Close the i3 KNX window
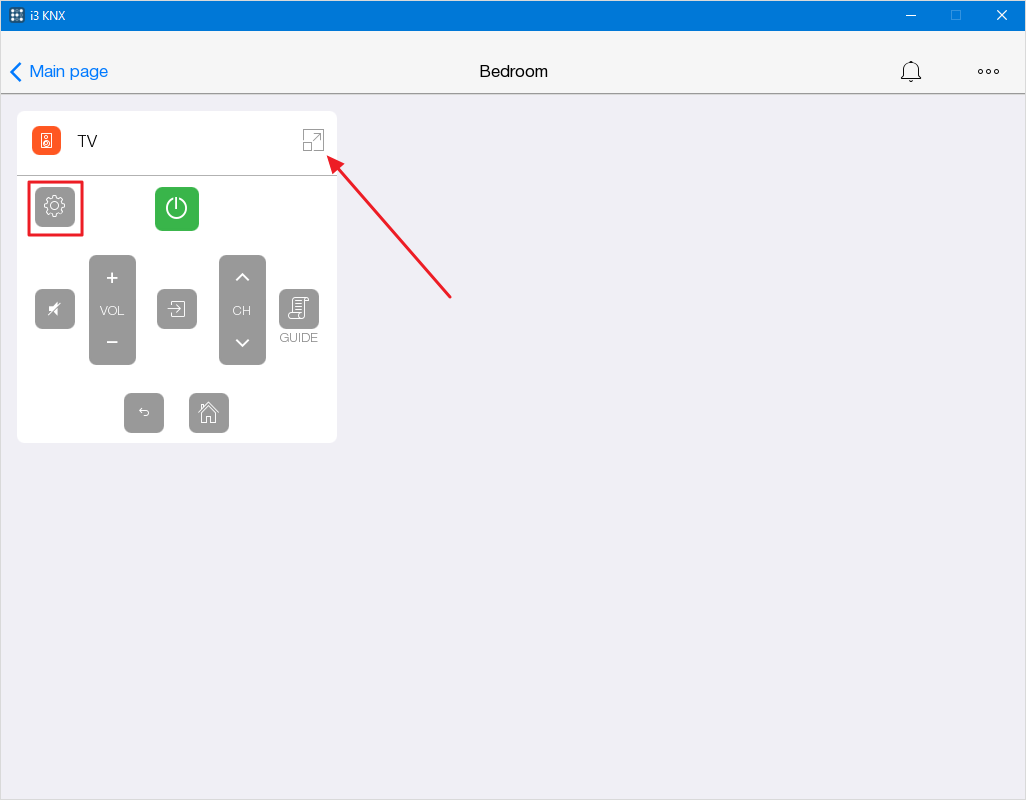Image resolution: width=1026 pixels, height=800 pixels. 1001,15
